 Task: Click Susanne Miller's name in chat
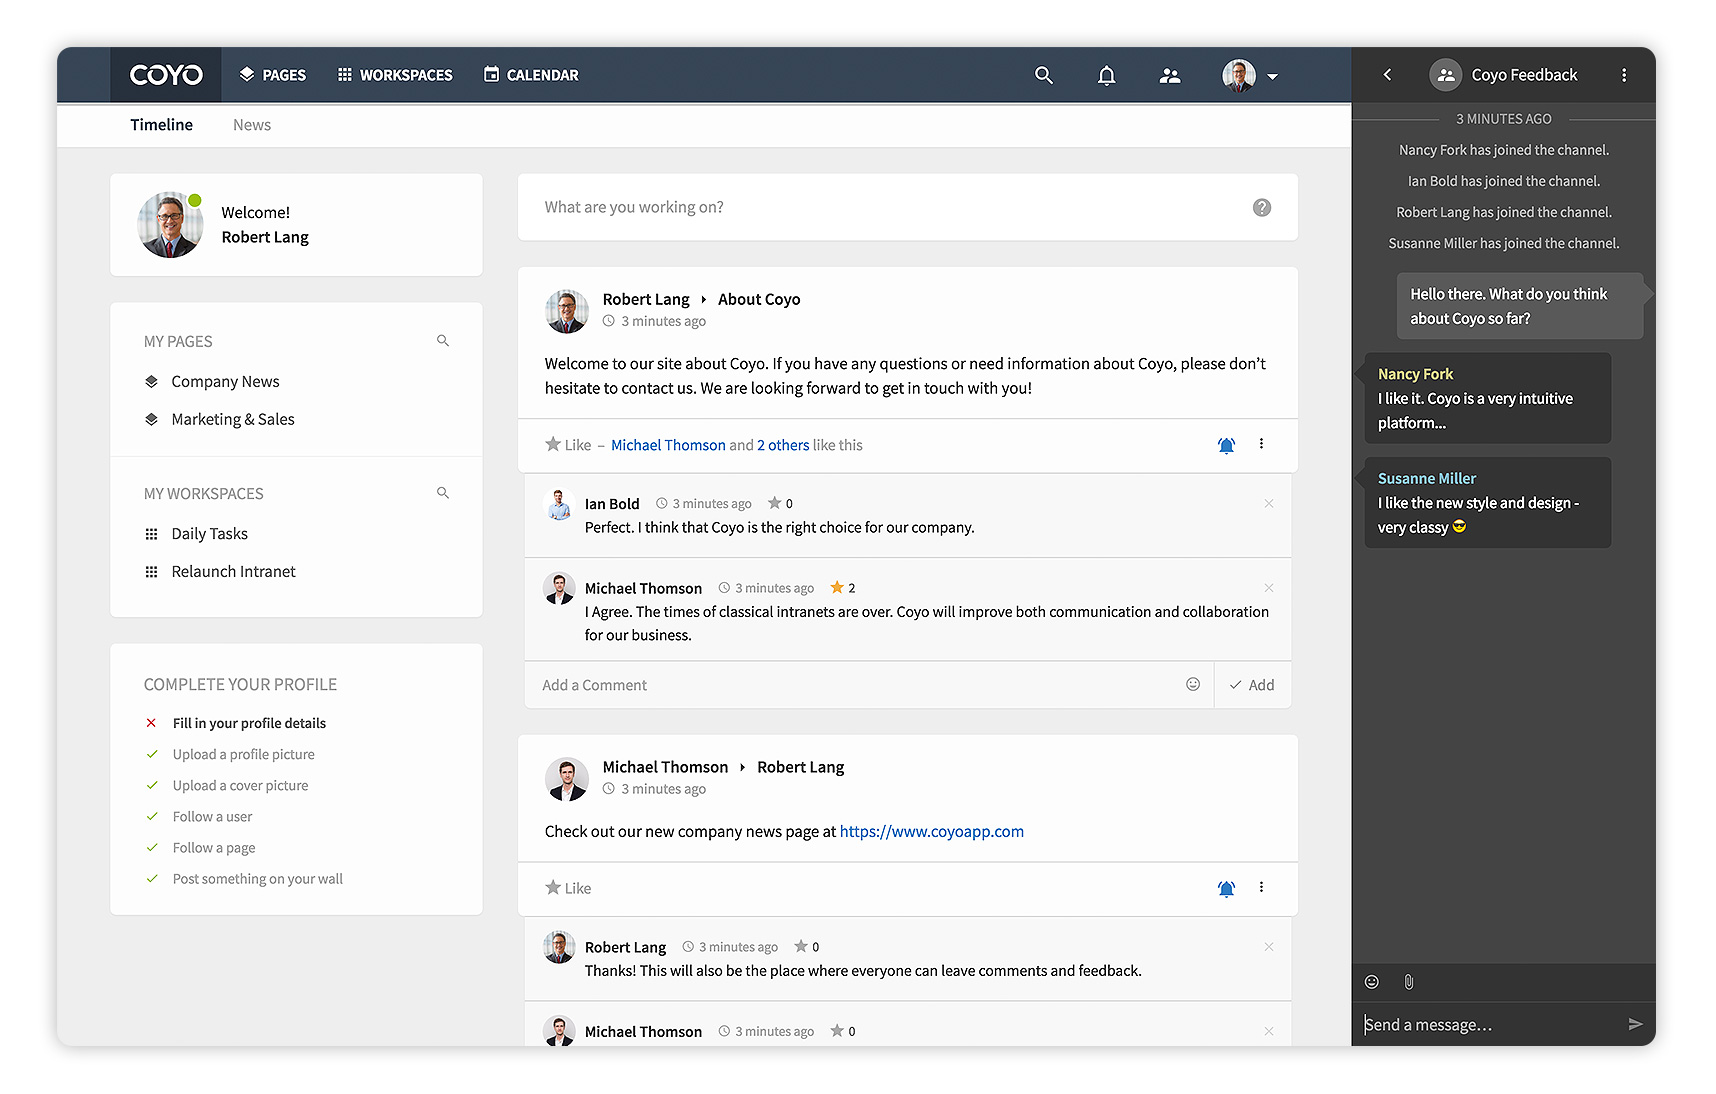1427,479
